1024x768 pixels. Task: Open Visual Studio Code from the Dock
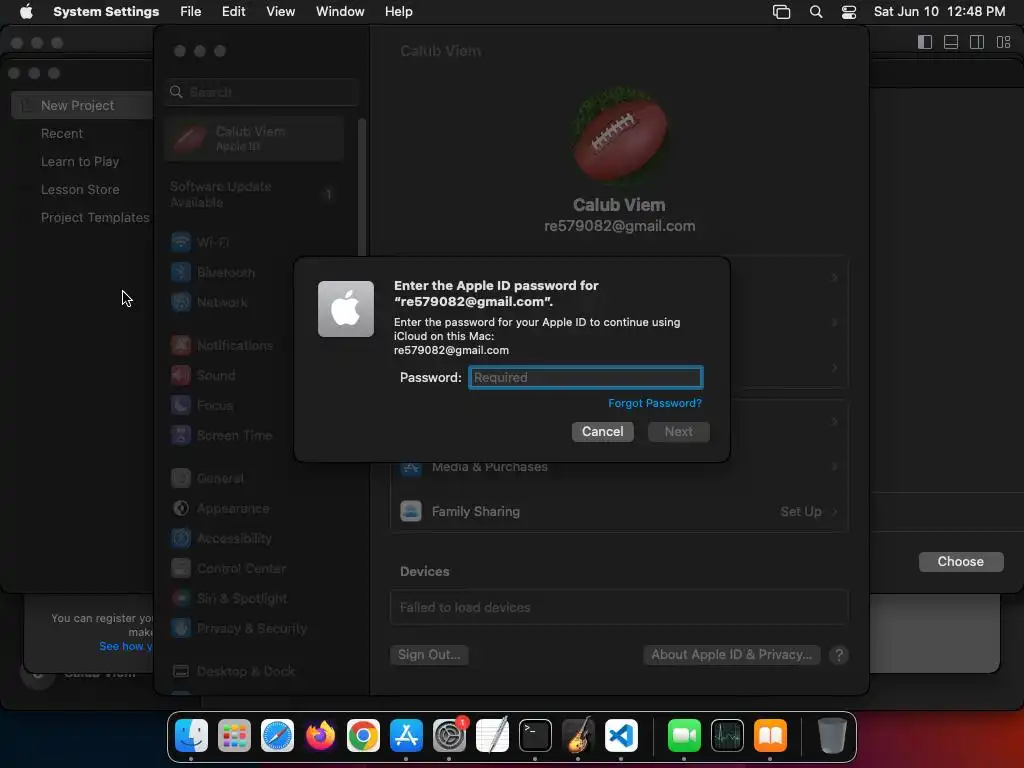[621, 736]
